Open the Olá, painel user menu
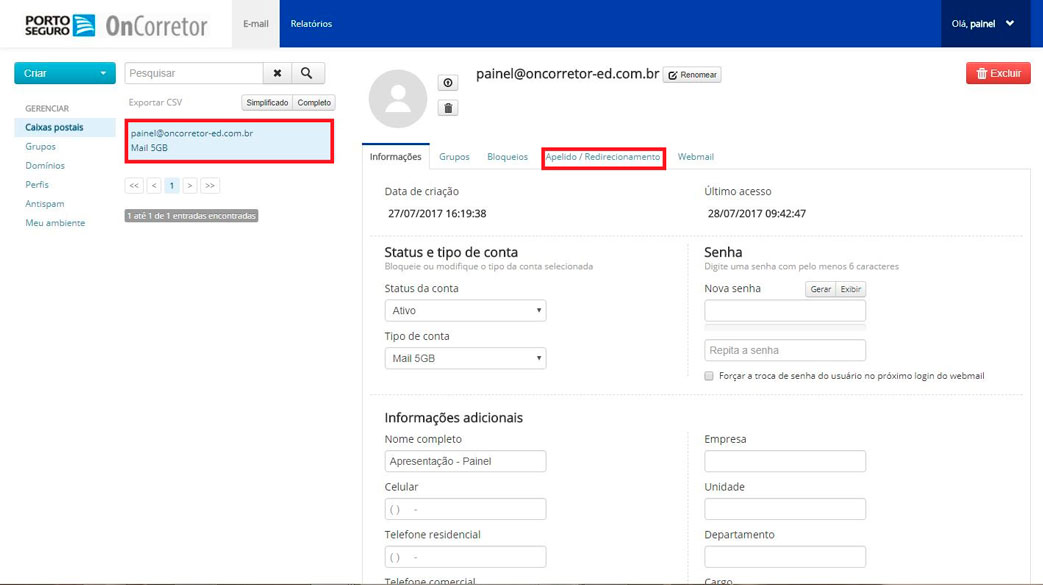 click(x=983, y=24)
